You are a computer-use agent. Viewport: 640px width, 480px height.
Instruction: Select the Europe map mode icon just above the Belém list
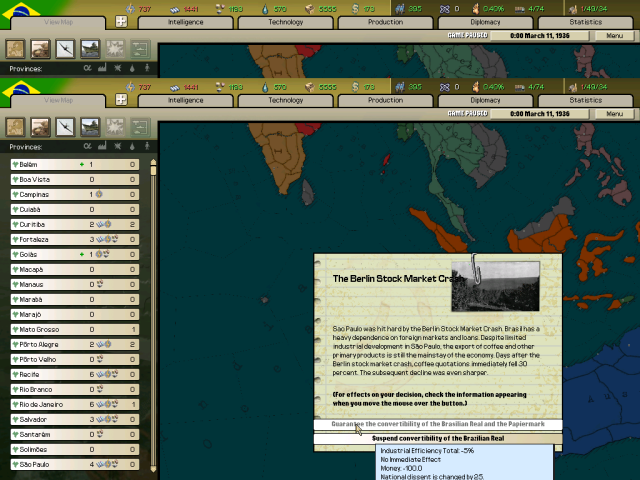(x=15, y=127)
